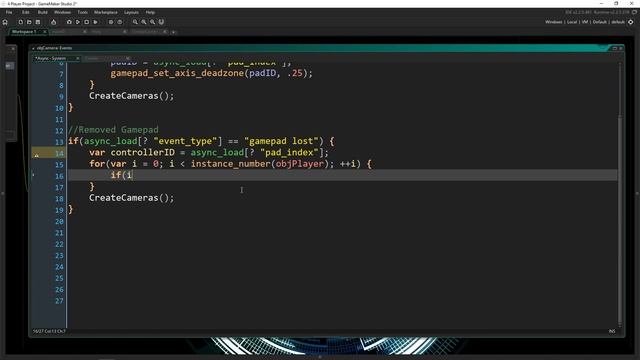Click the warning icon on line 14
This screenshot has width=640, height=360.
(36, 155)
